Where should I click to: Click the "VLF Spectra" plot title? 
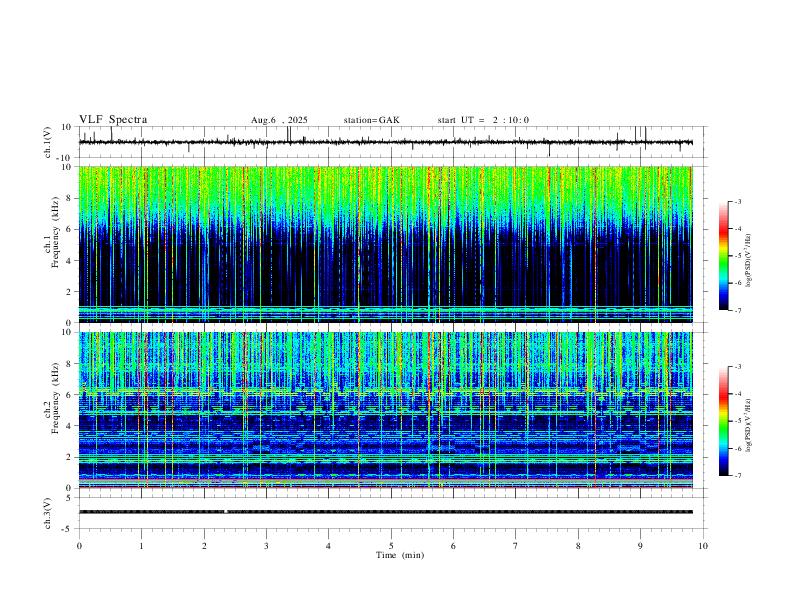[113, 120]
